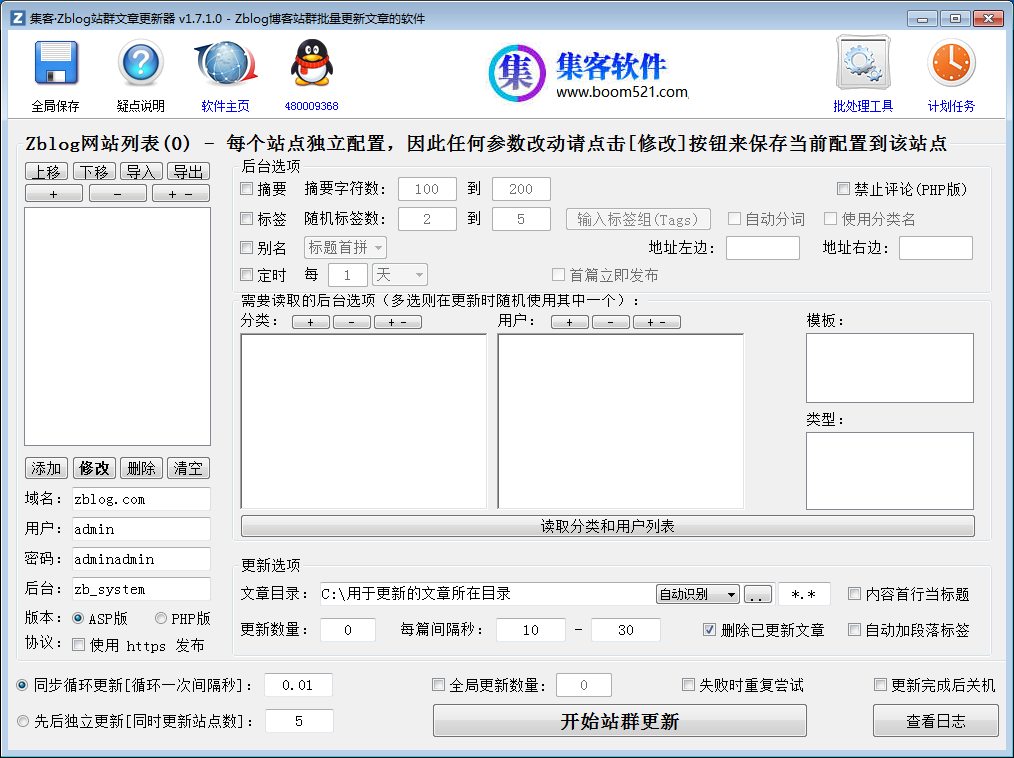Enable the 别名 checkbox

coord(246,247)
